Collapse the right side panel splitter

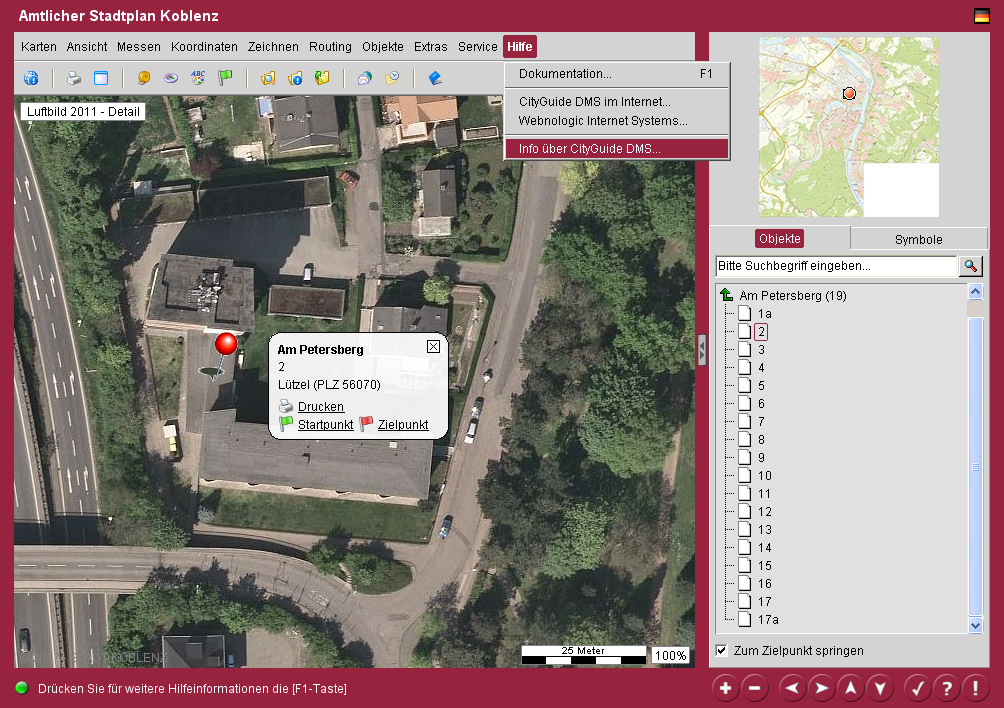click(702, 350)
